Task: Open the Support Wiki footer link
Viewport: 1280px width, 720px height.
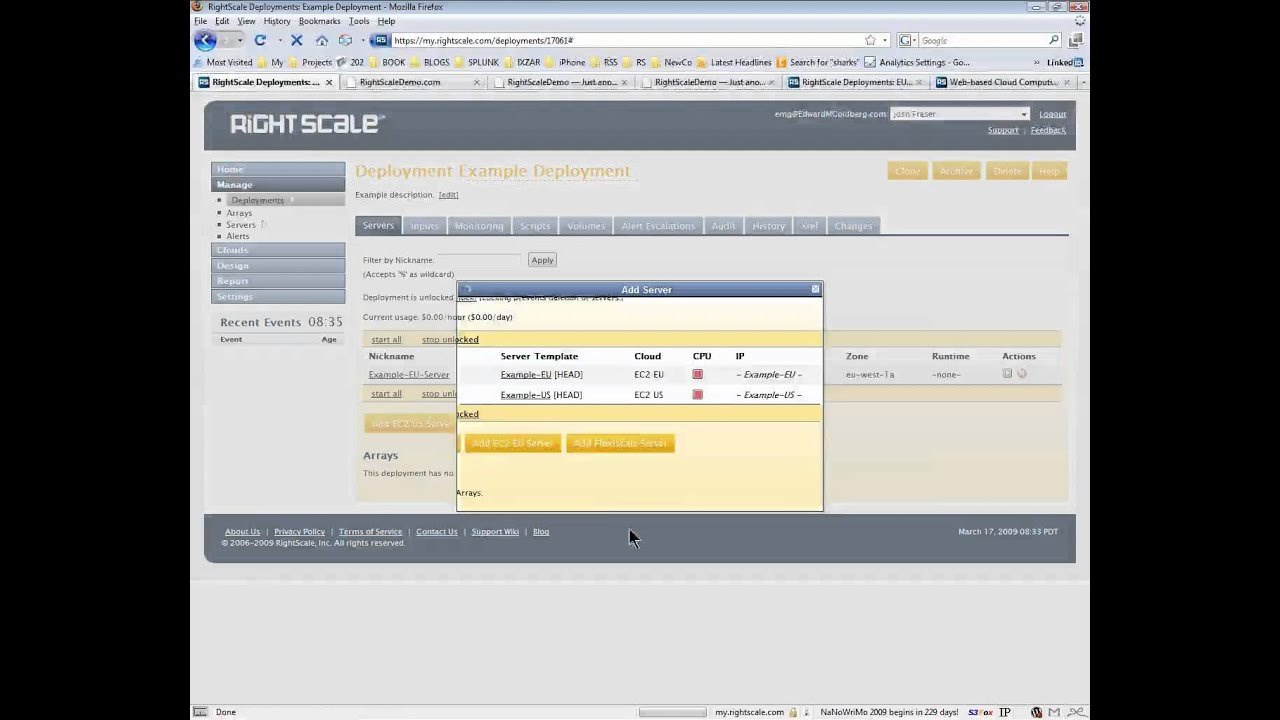Action: [x=495, y=532]
